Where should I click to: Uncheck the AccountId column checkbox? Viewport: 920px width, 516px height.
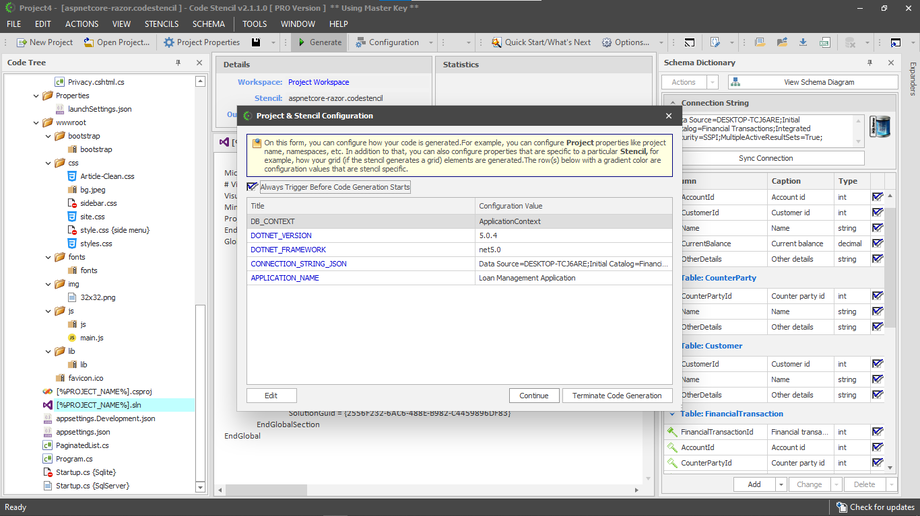click(877, 197)
